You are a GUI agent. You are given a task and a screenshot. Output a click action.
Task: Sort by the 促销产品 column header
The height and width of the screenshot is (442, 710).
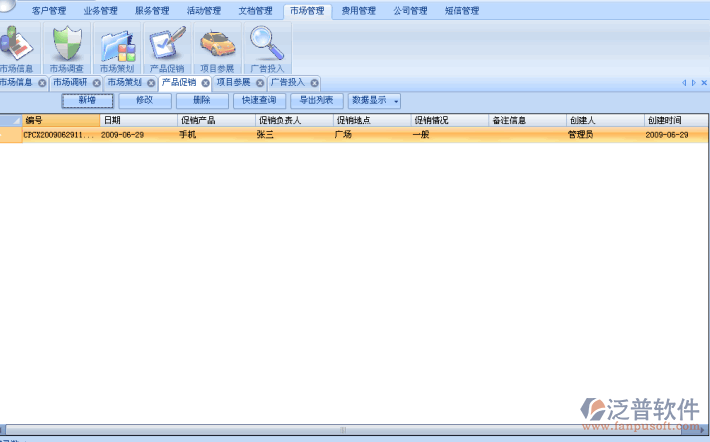[216, 120]
